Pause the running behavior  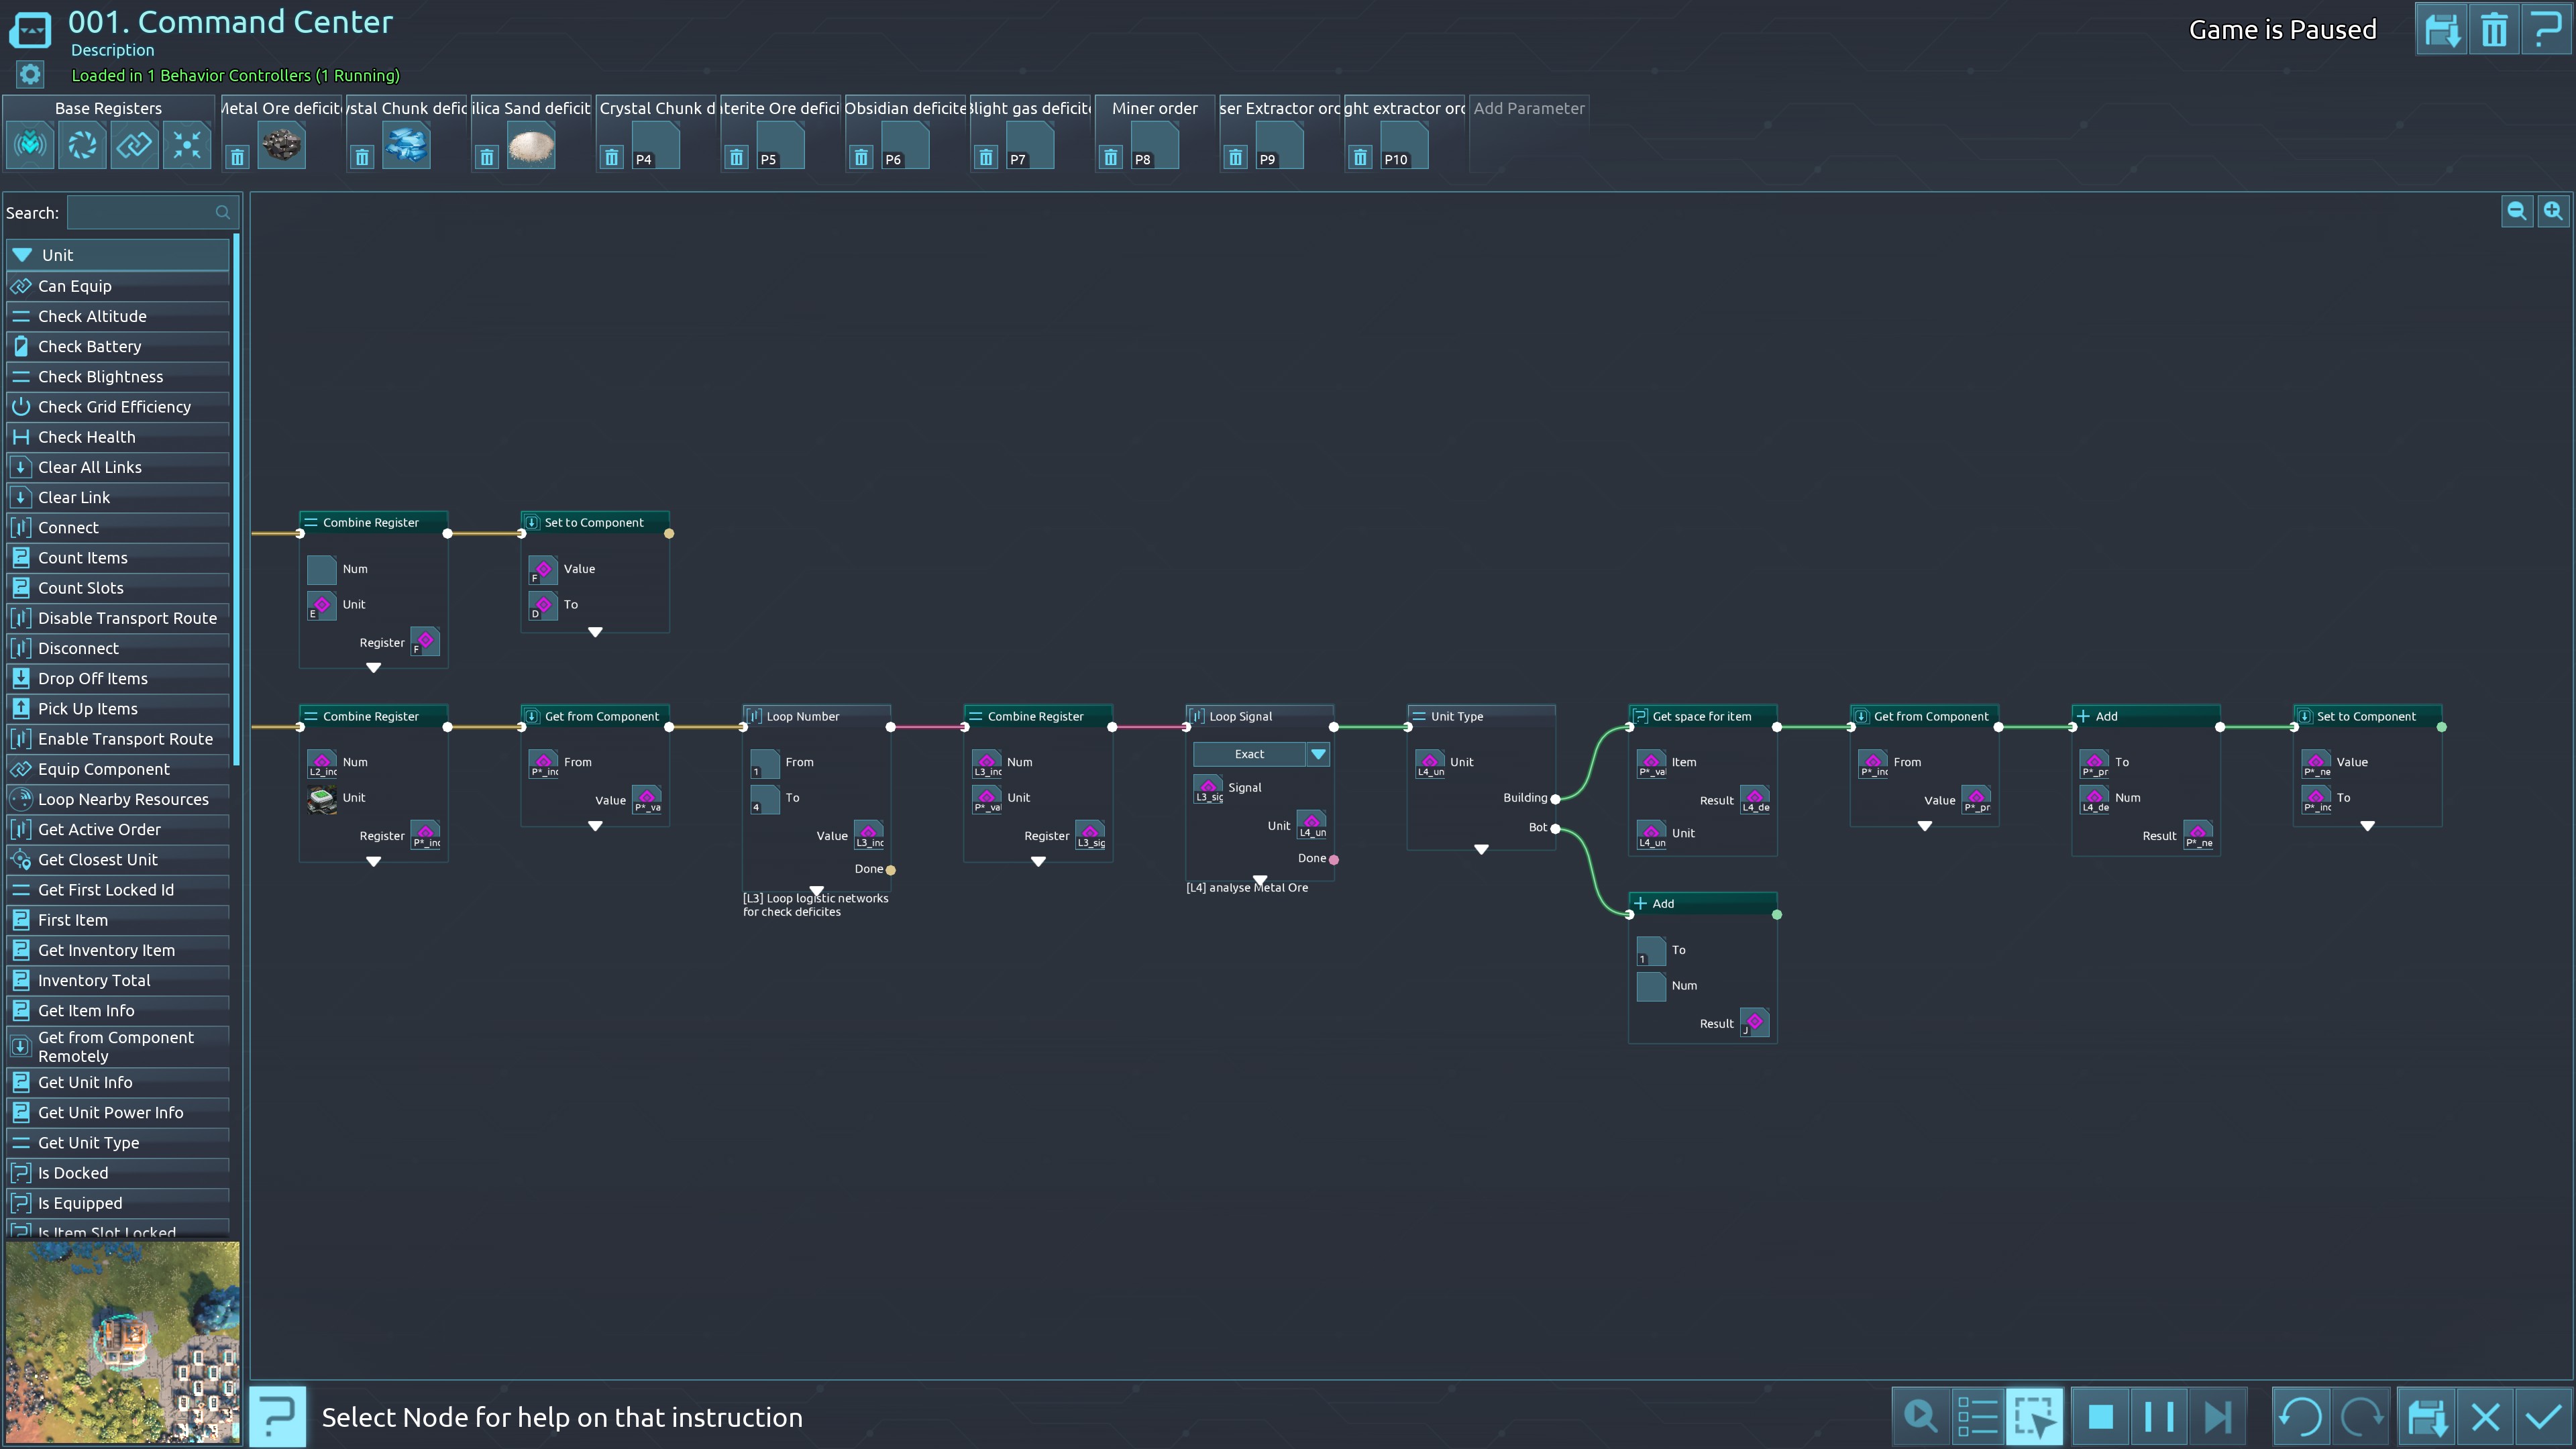click(x=2159, y=1416)
